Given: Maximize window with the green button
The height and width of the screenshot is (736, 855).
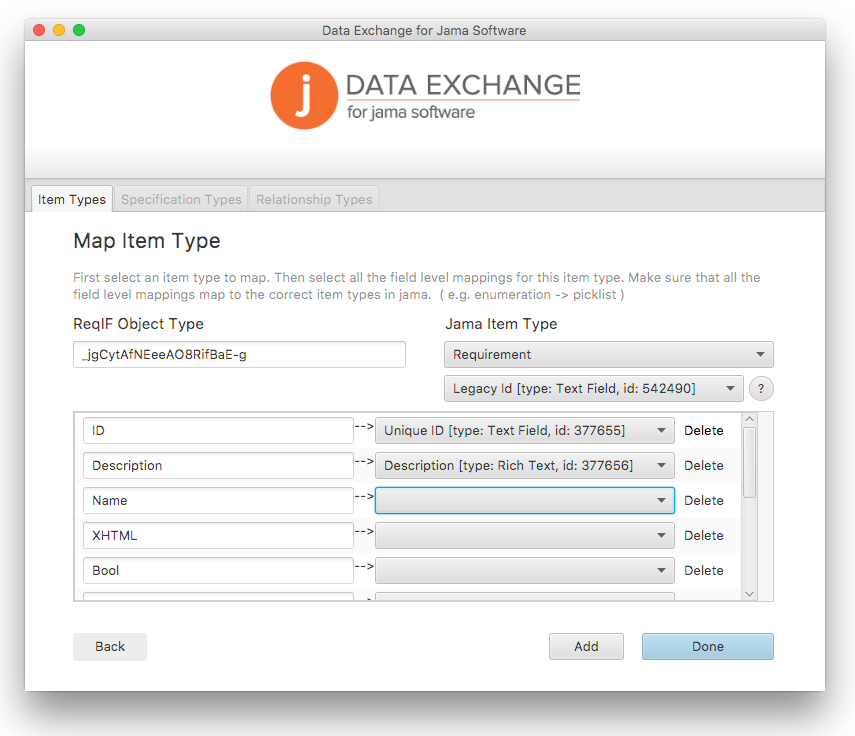Looking at the screenshot, I should pyautogui.click(x=79, y=30).
